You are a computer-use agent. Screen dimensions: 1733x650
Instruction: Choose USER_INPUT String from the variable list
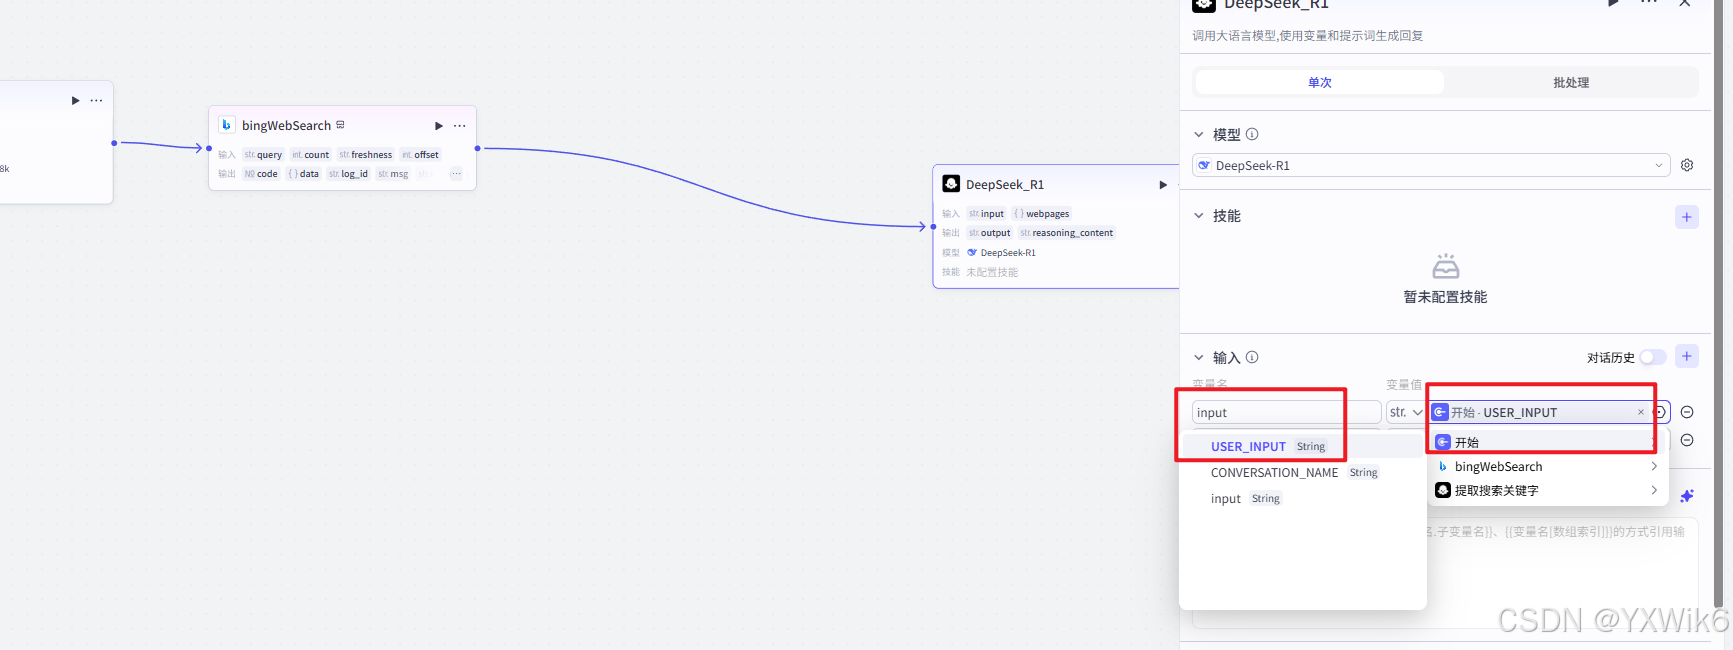point(1302,446)
